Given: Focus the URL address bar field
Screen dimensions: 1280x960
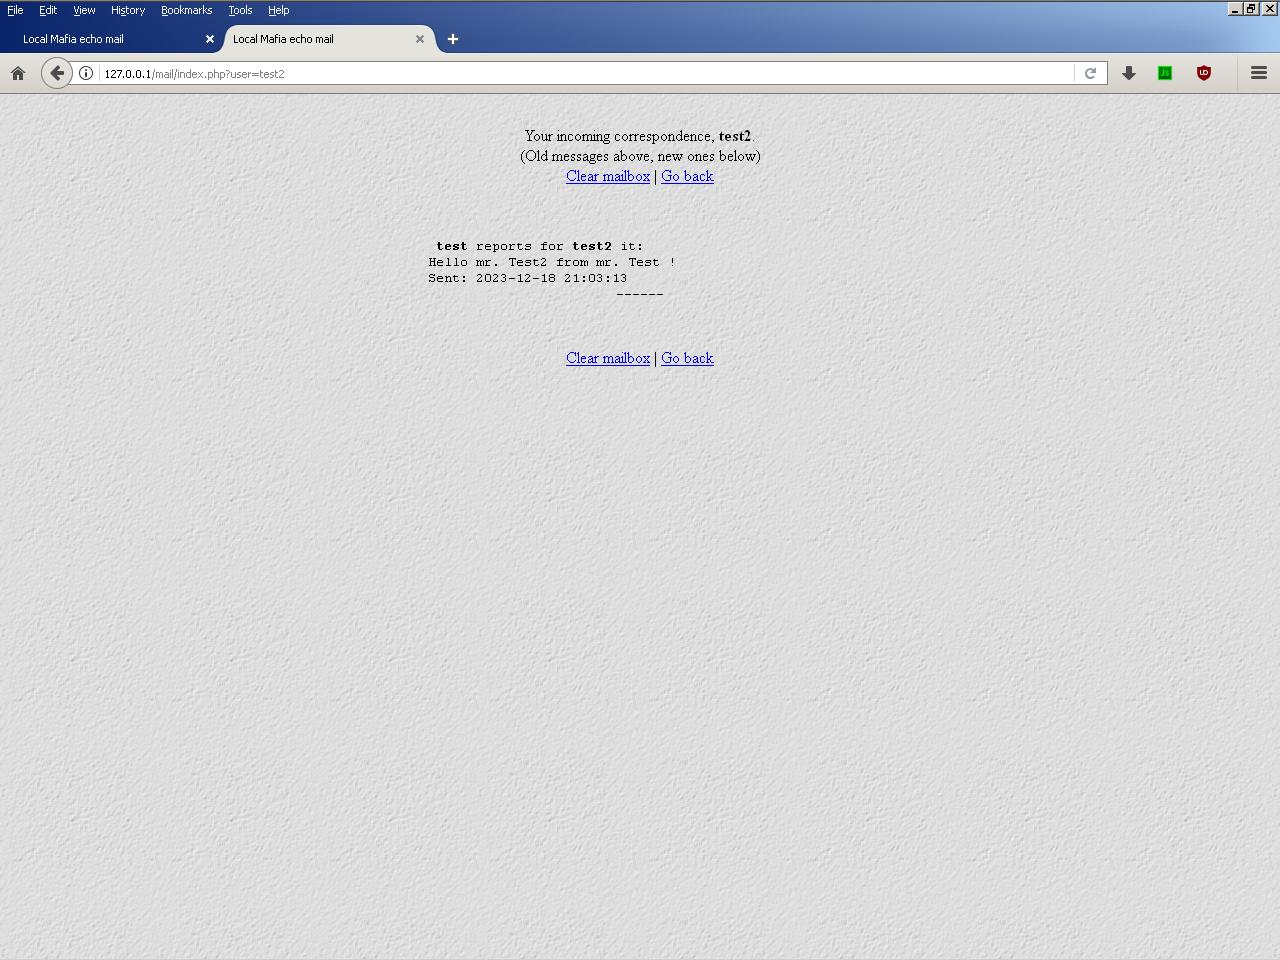Looking at the screenshot, I should tap(580, 73).
